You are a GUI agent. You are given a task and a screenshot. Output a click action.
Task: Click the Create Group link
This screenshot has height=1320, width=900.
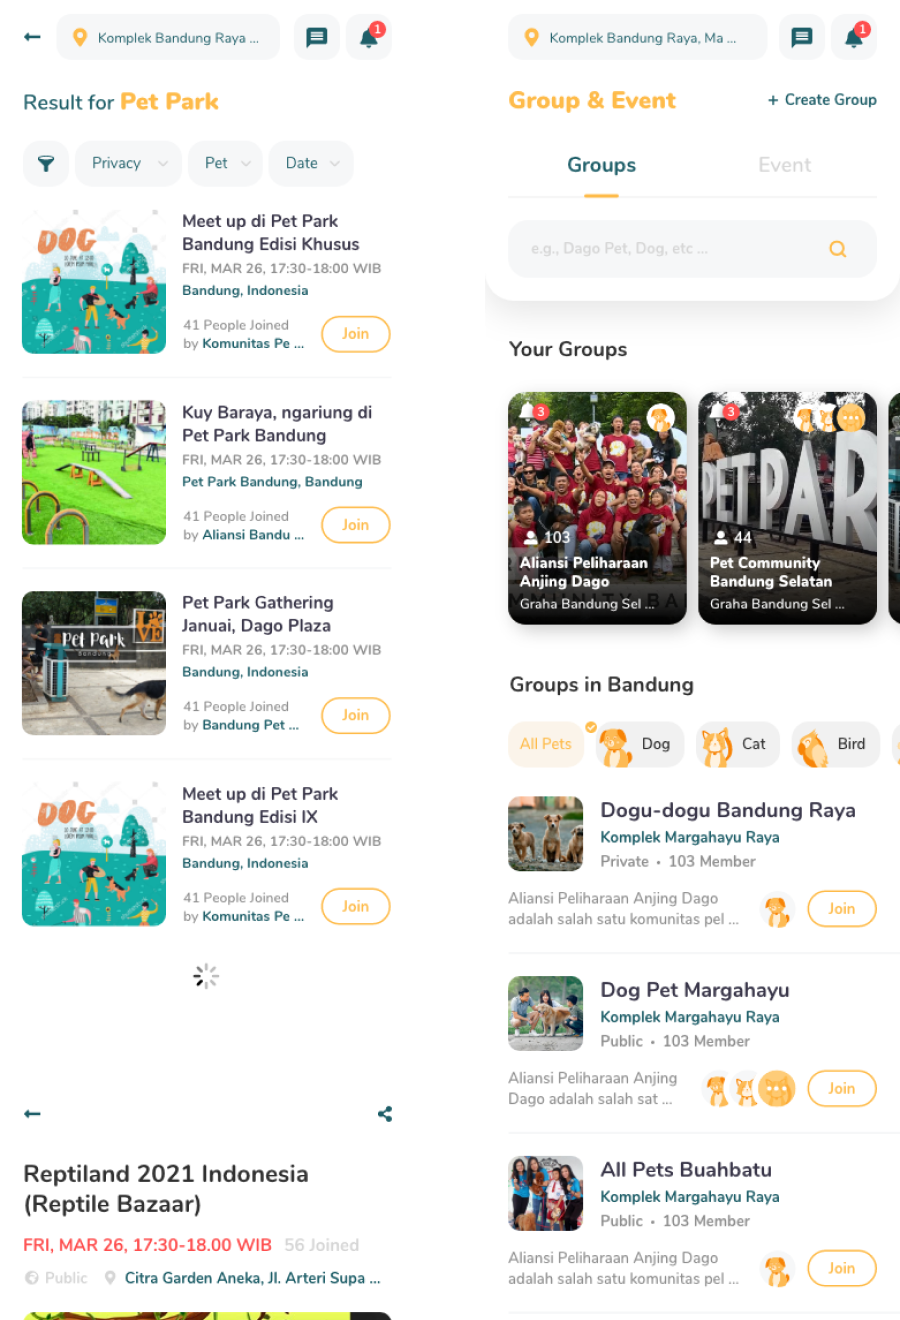pyautogui.click(x=822, y=100)
